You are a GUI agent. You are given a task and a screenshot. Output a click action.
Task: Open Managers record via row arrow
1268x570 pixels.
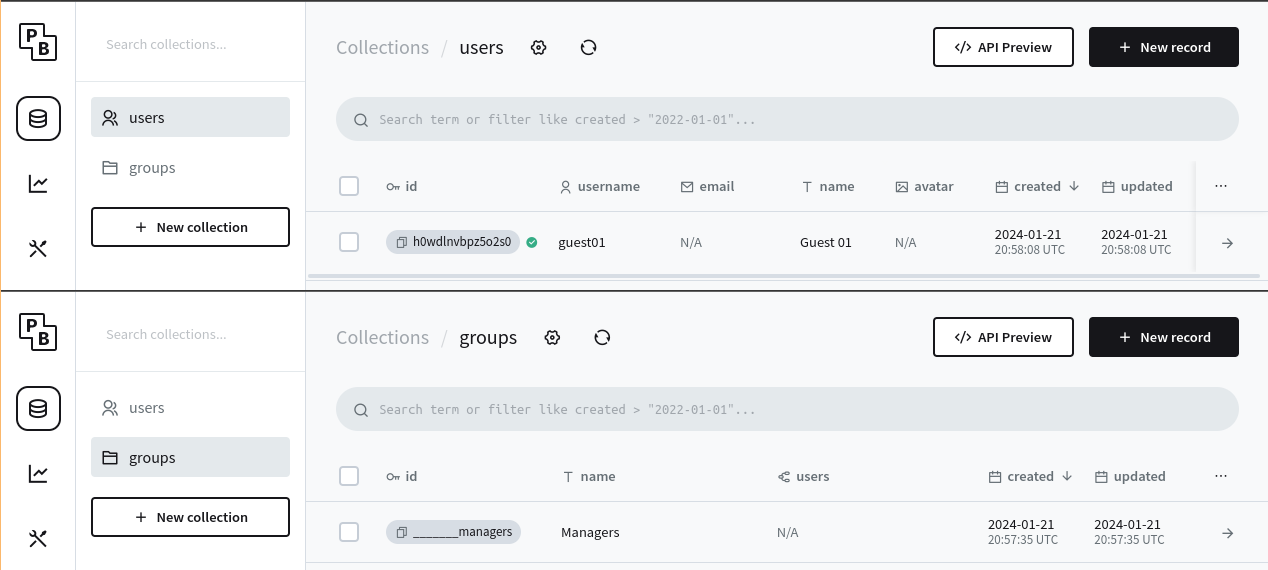pos(1227,533)
